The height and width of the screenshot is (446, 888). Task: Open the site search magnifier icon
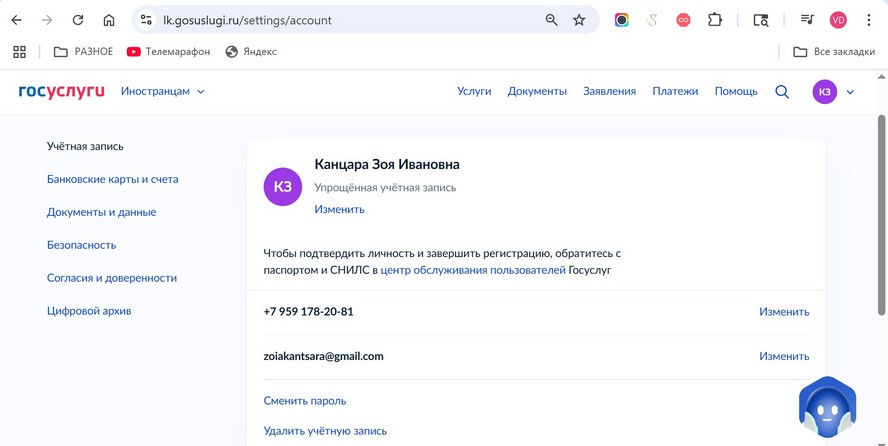782,92
